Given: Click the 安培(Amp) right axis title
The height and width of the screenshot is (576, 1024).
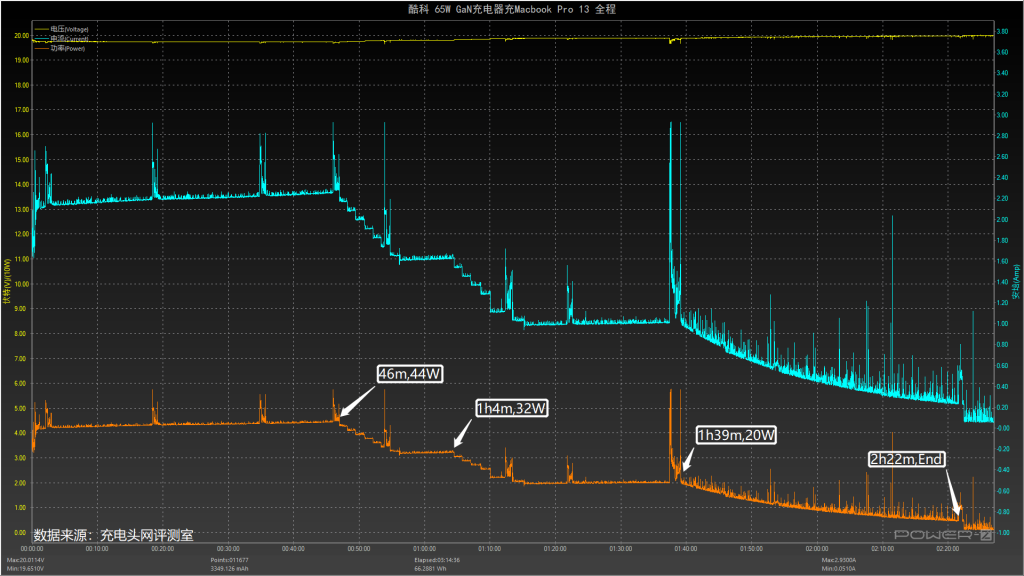Looking at the screenshot, I should [1016, 281].
